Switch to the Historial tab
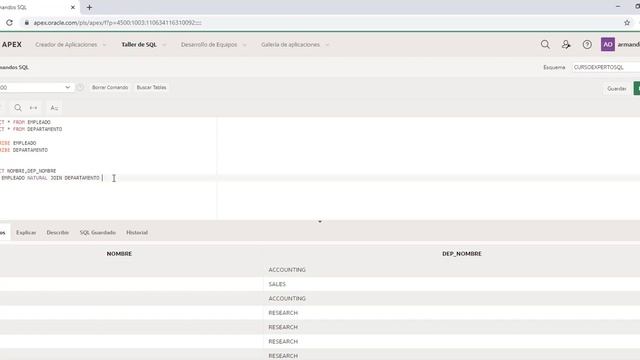The height and width of the screenshot is (360, 640). [x=137, y=232]
